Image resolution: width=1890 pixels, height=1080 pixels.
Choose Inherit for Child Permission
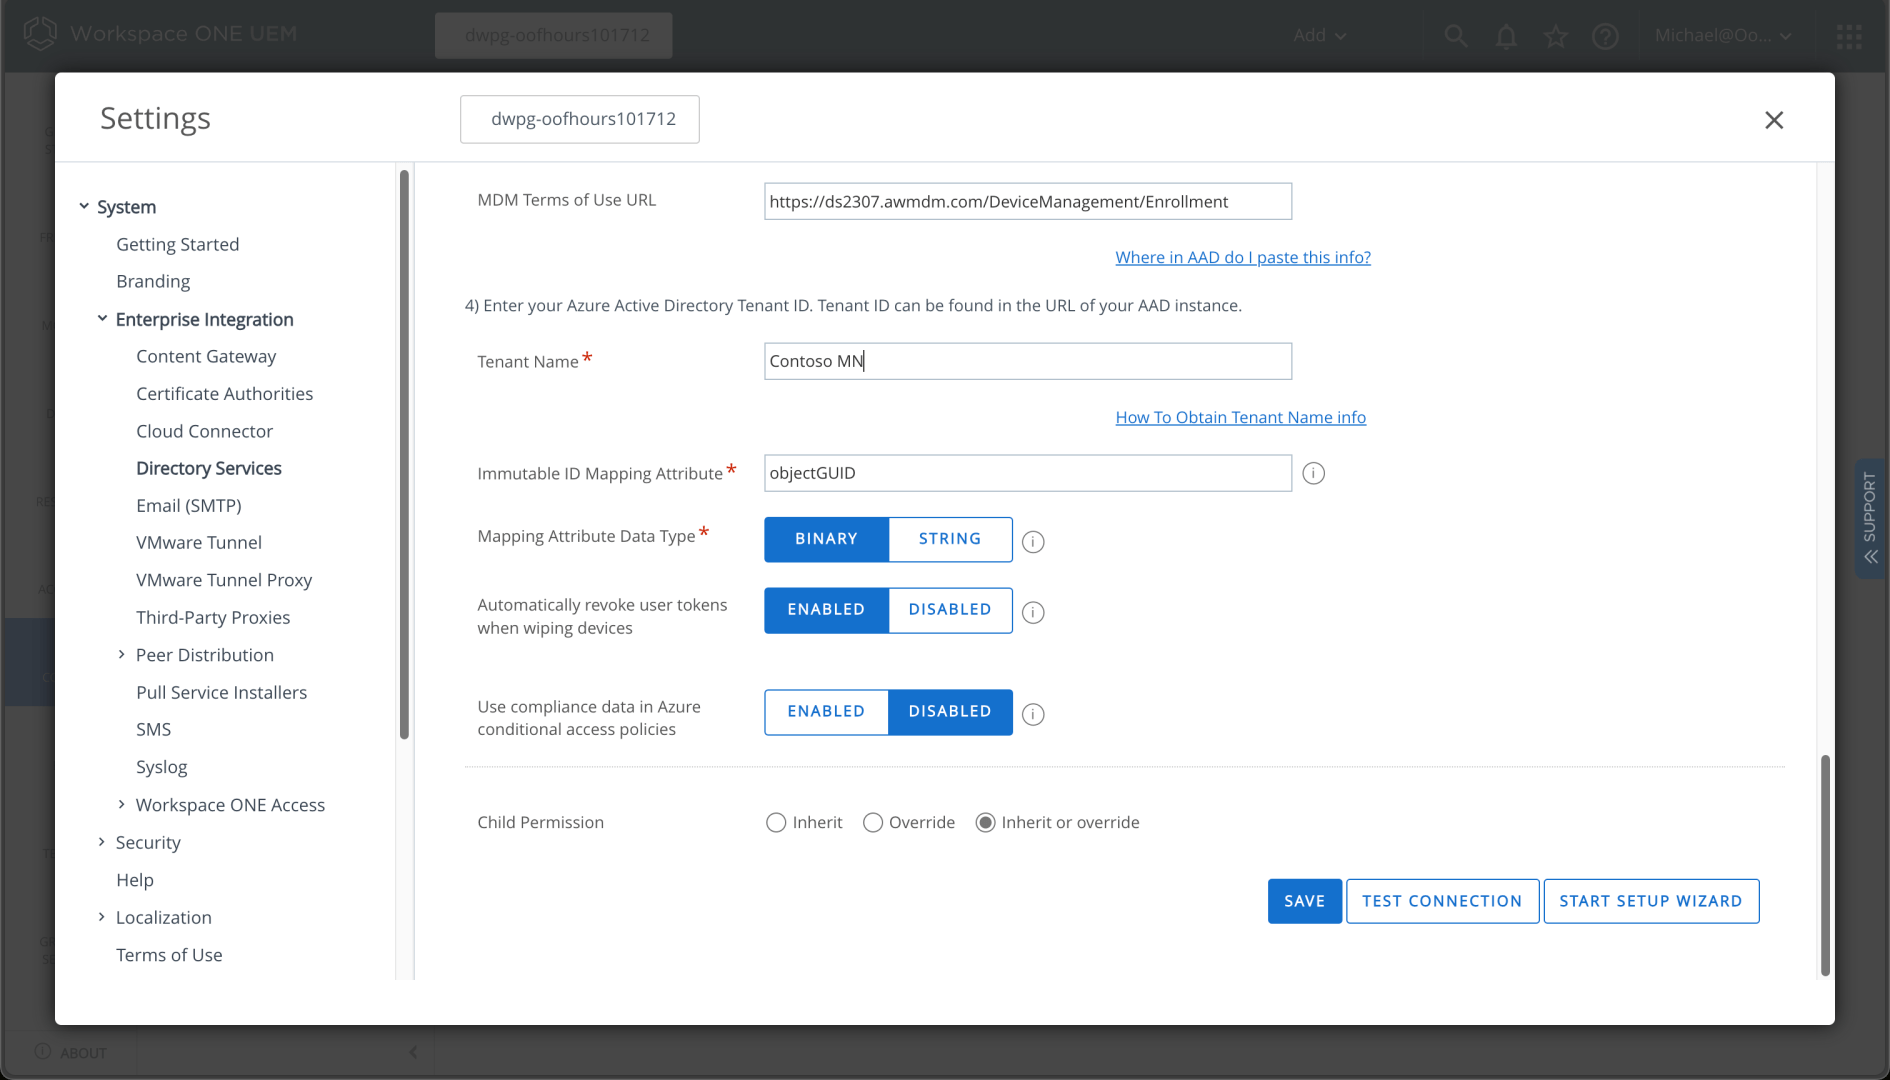pos(776,822)
